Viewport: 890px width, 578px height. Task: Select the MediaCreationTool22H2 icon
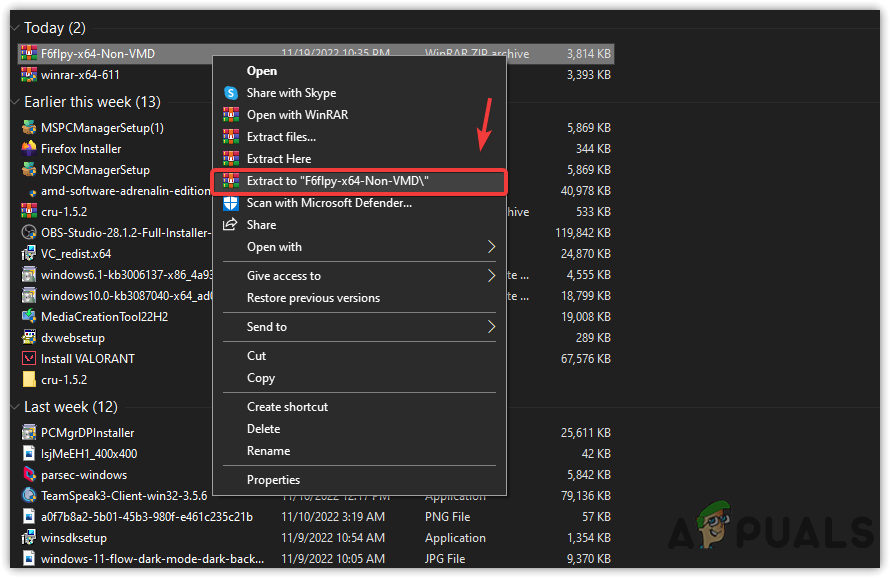28,316
